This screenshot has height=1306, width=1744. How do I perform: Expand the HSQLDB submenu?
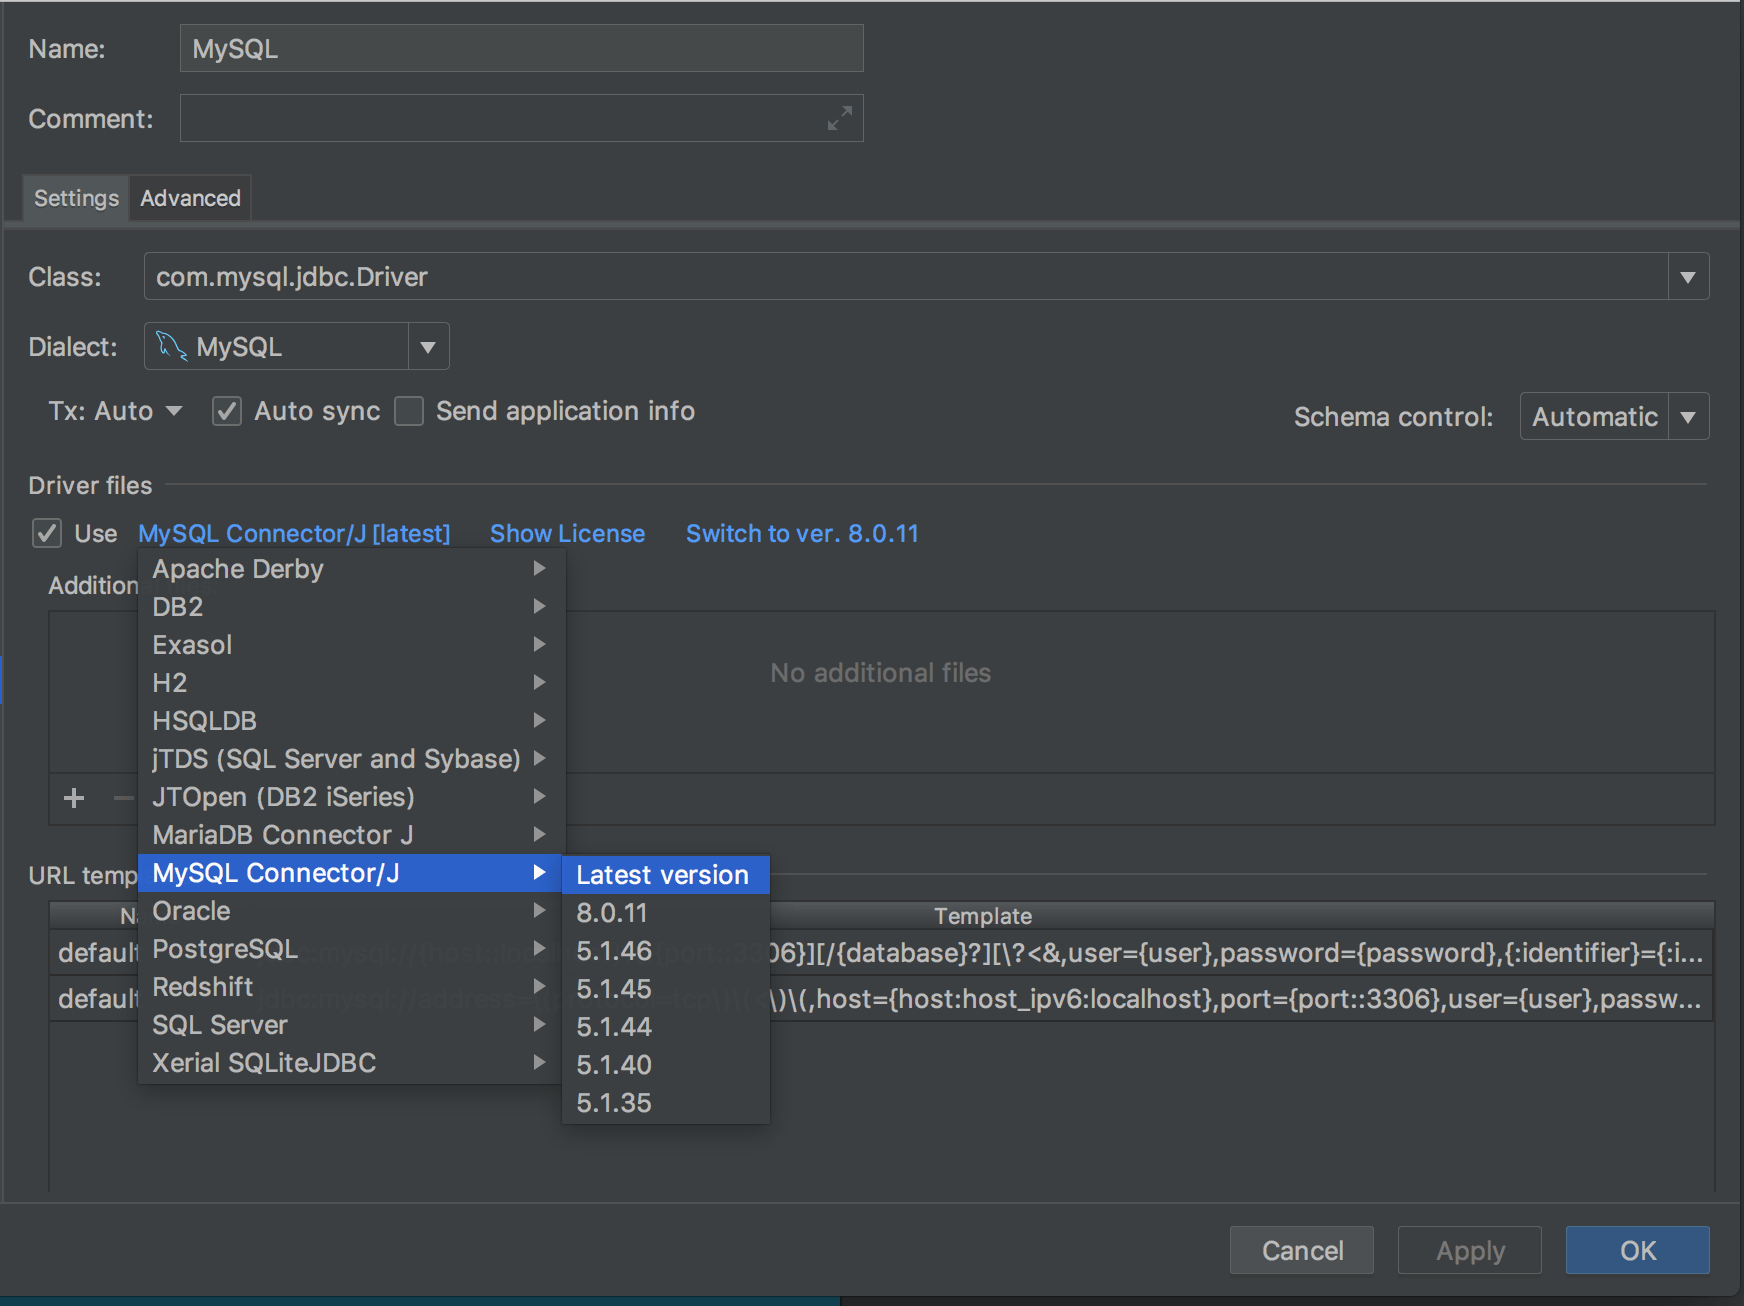tap(352, 721)
